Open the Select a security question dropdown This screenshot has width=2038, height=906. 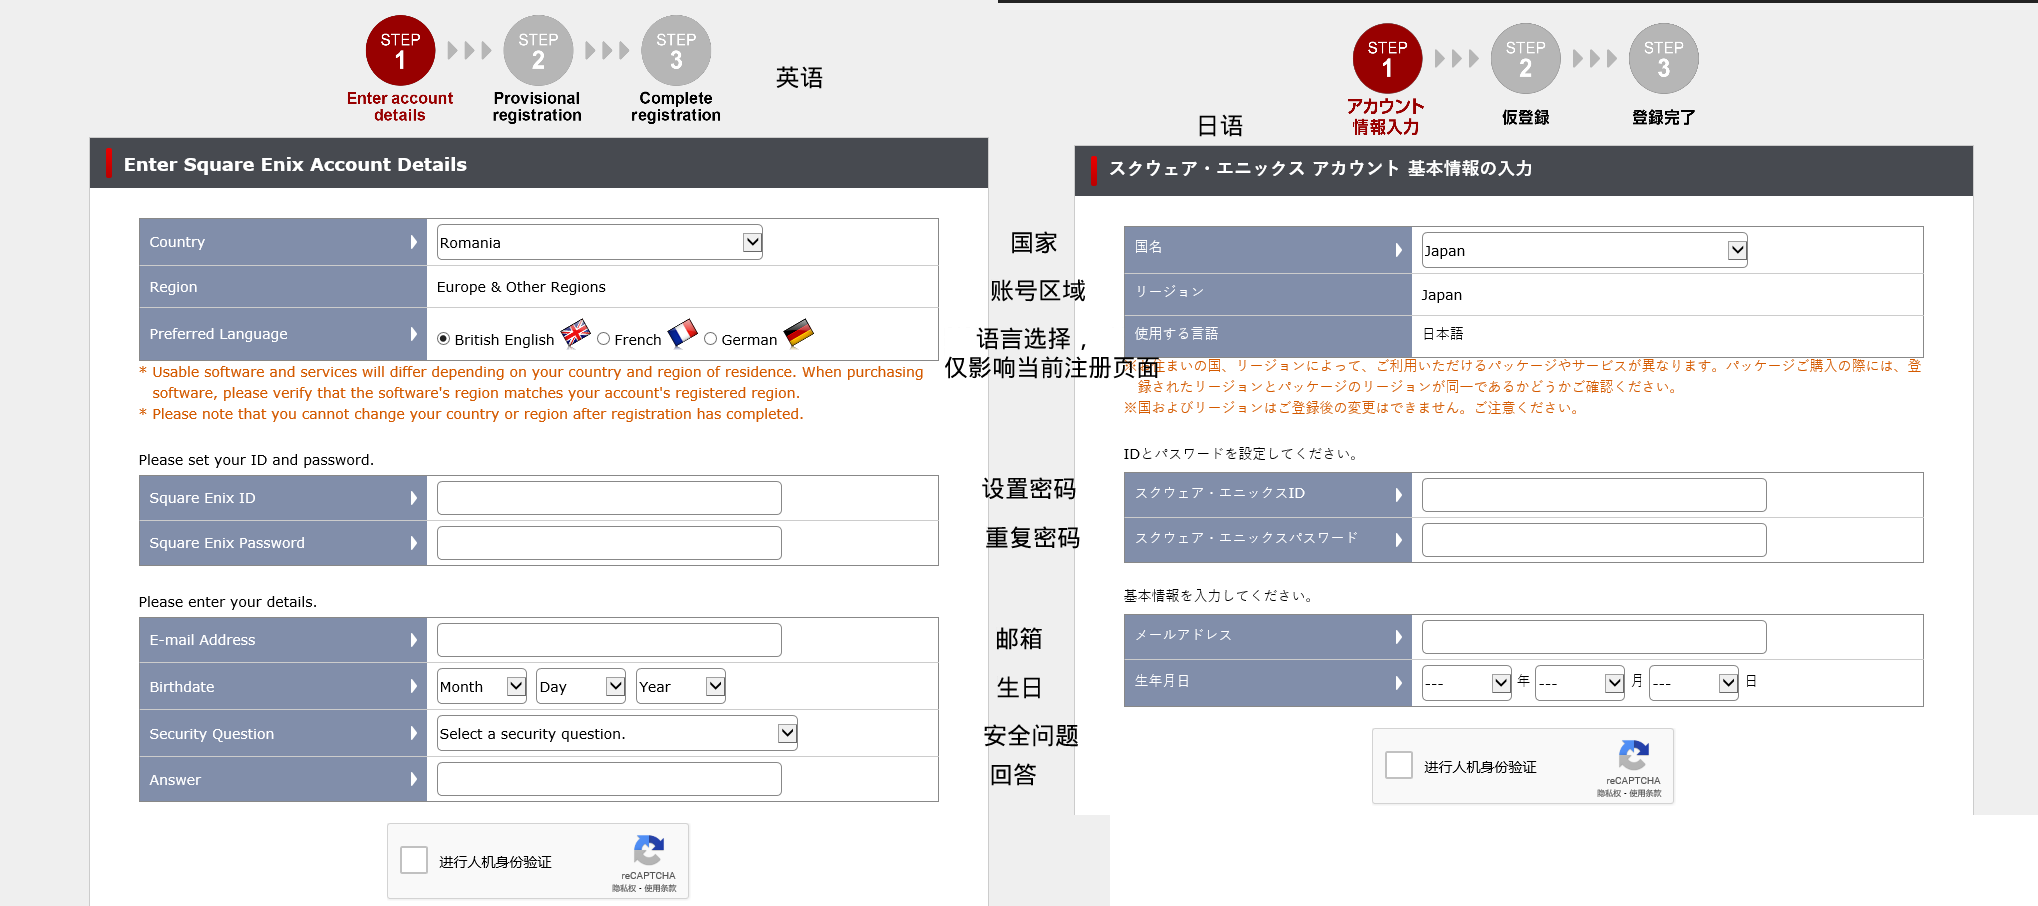[617, 733]
